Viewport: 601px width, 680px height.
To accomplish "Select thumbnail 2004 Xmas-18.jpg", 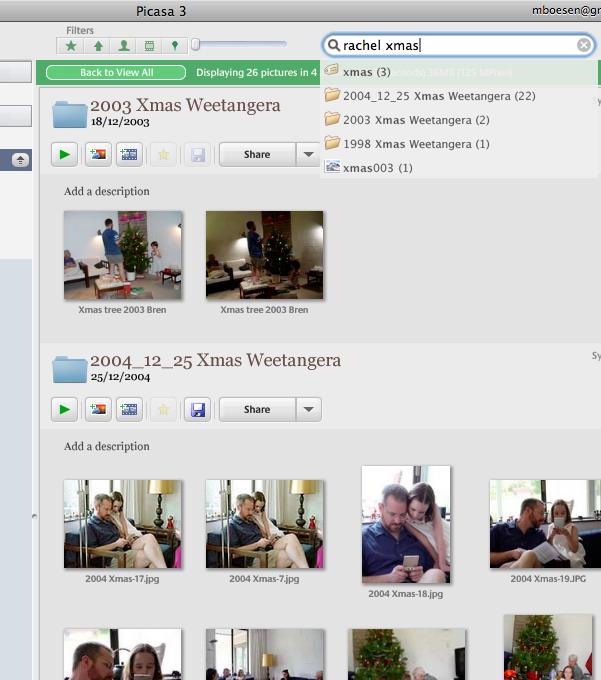I will point(406,524).
